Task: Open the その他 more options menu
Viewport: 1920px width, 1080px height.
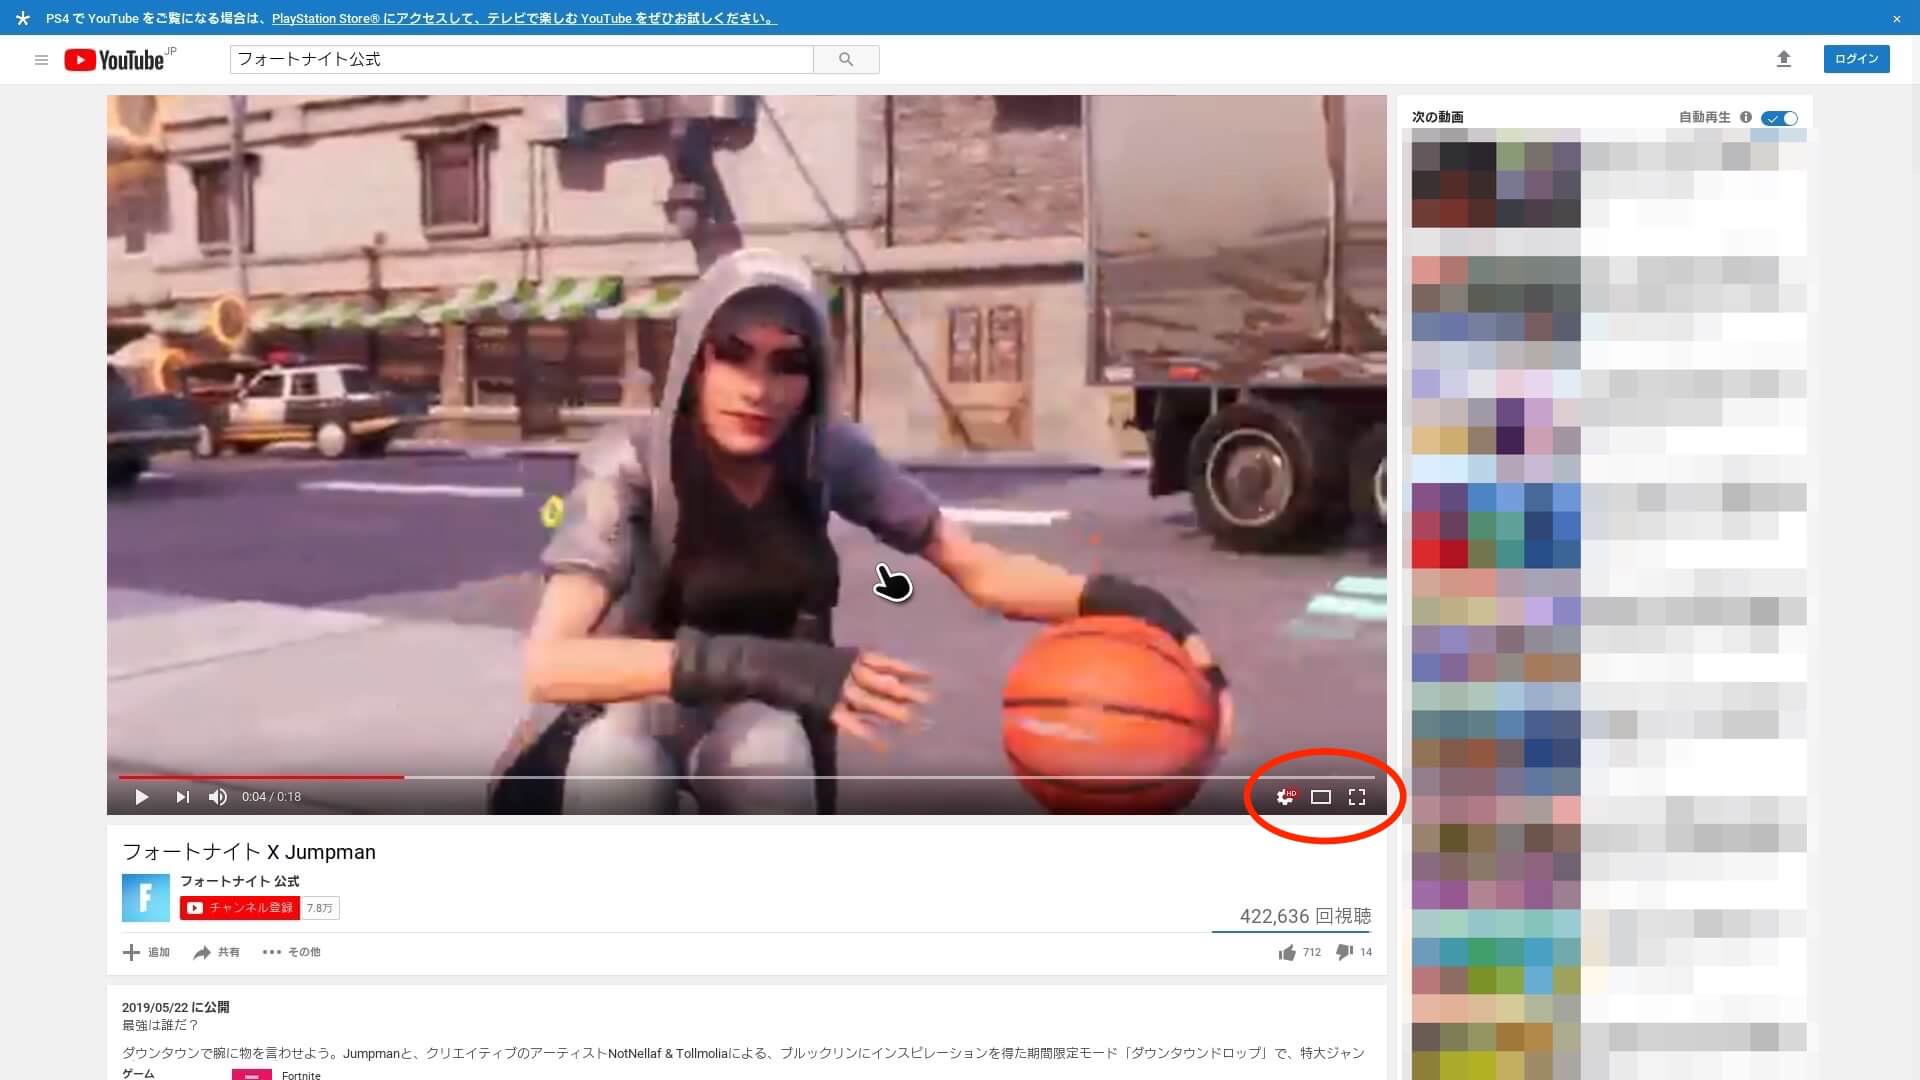Action: (x=291, y=952)
